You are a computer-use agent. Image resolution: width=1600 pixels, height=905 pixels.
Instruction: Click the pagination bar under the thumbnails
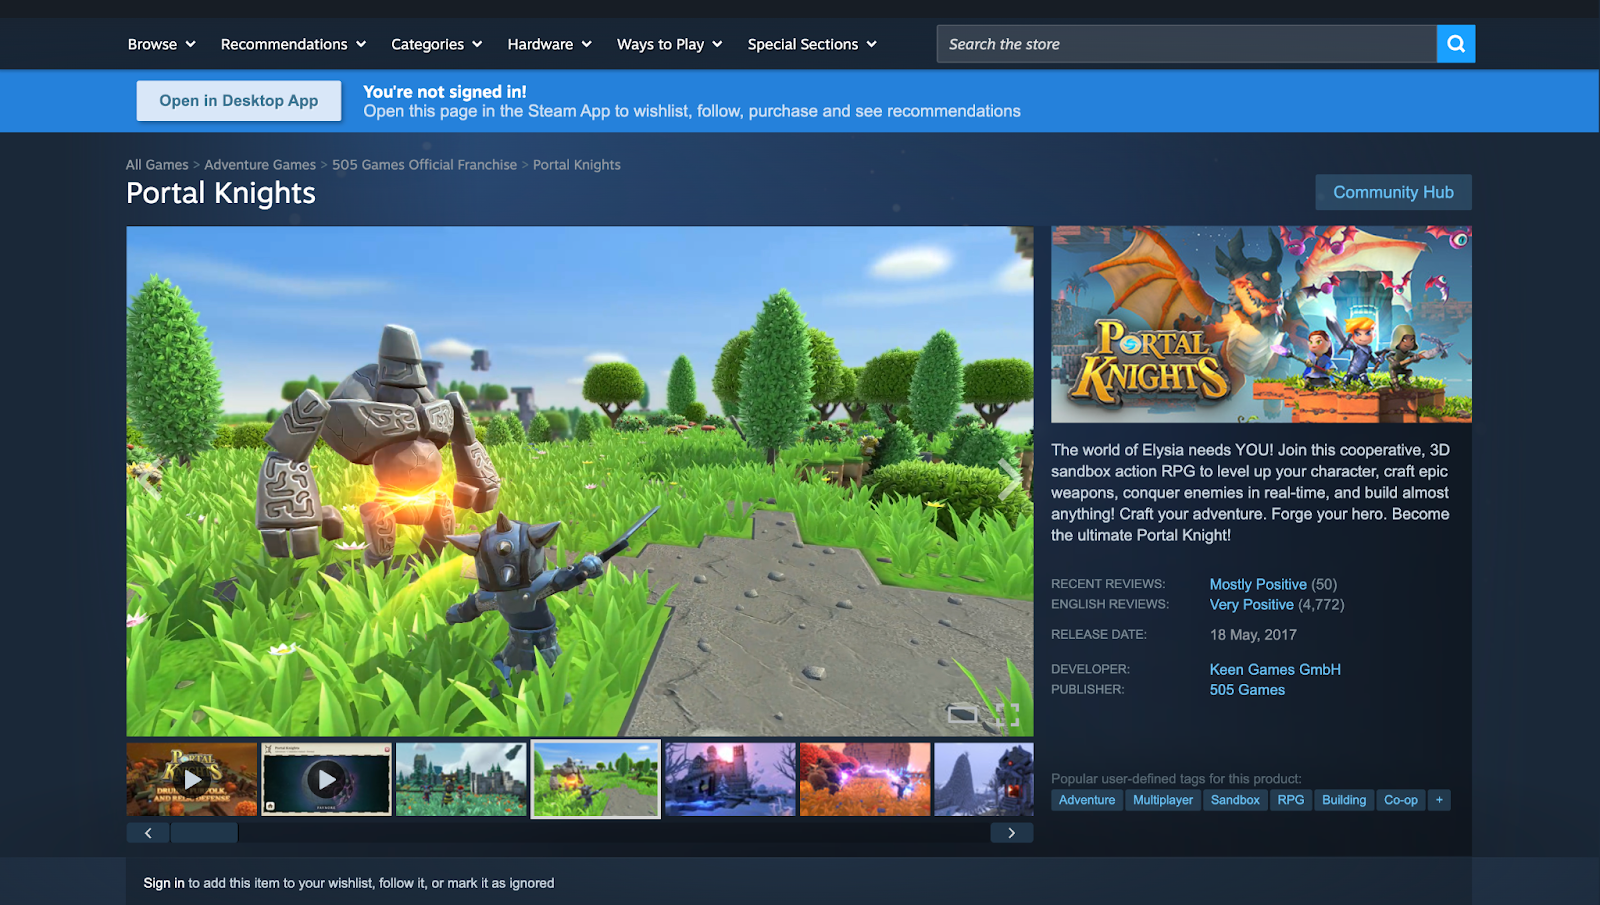[x=204, y=831]
